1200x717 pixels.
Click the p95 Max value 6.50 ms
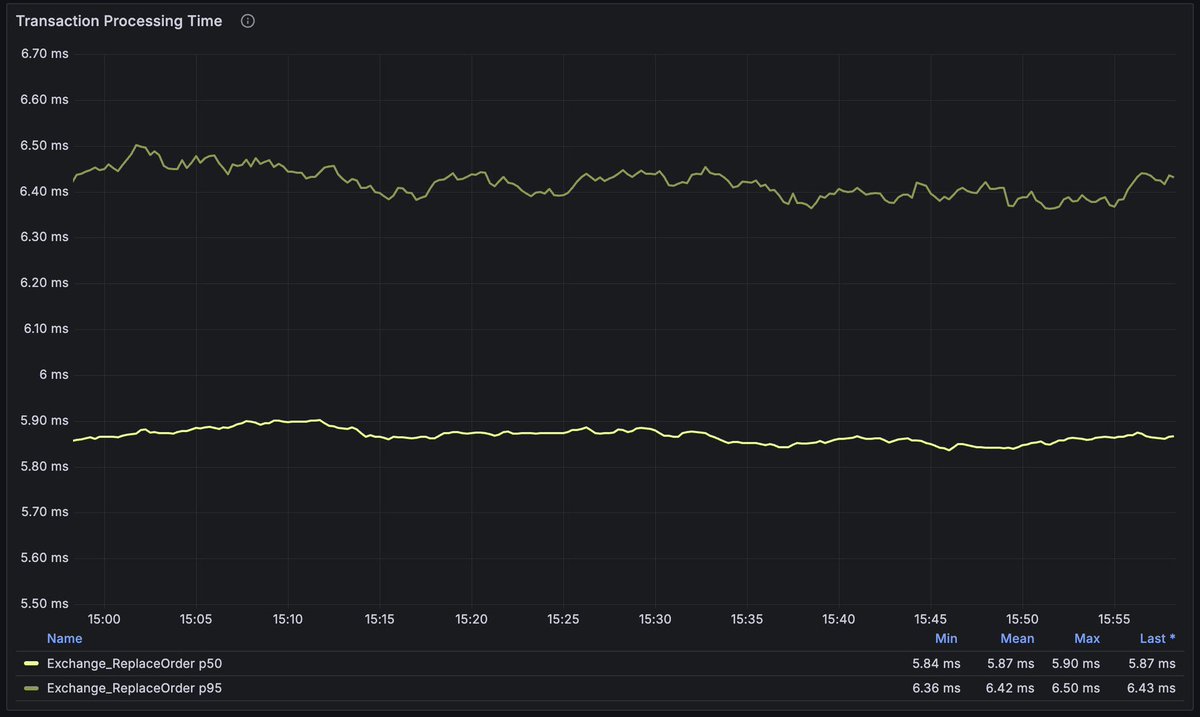1076,688
